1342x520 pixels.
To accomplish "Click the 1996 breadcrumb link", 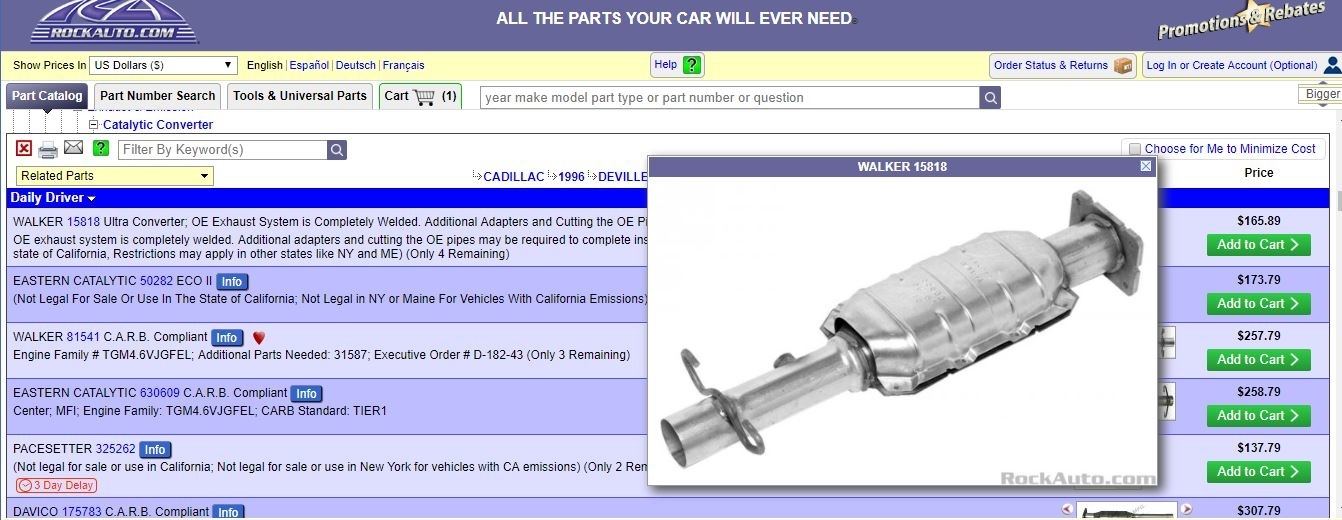I will coord(571,177).
